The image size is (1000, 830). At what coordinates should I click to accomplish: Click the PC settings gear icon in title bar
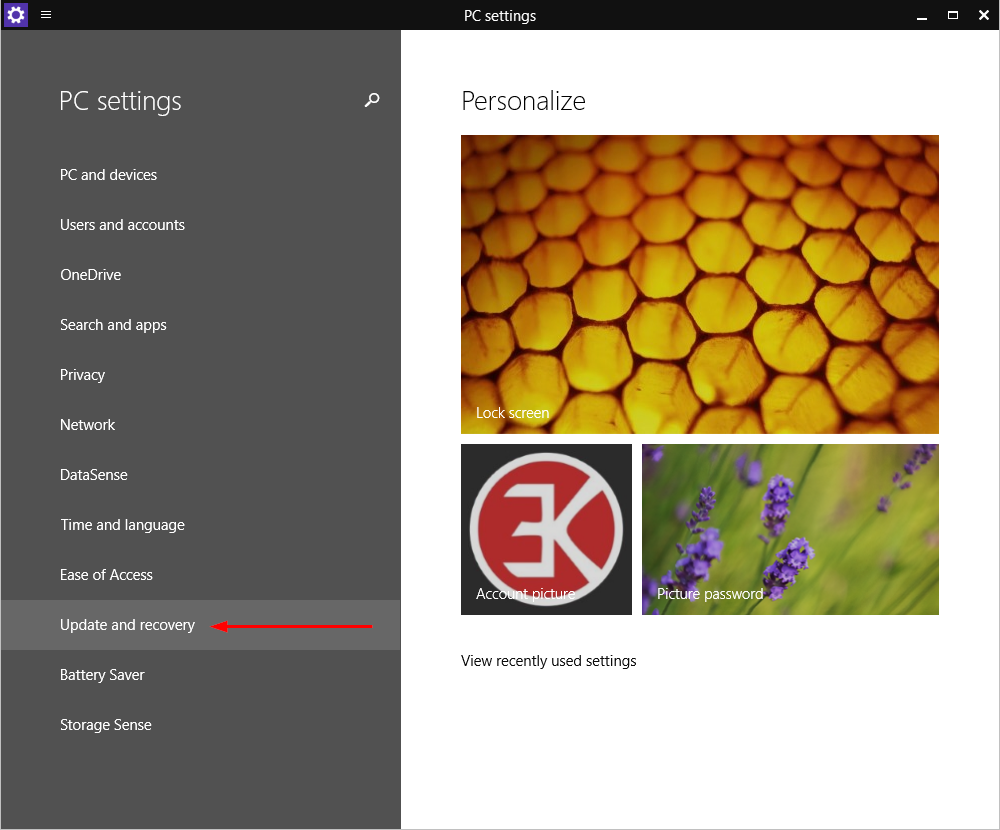(x=15, y=15)
